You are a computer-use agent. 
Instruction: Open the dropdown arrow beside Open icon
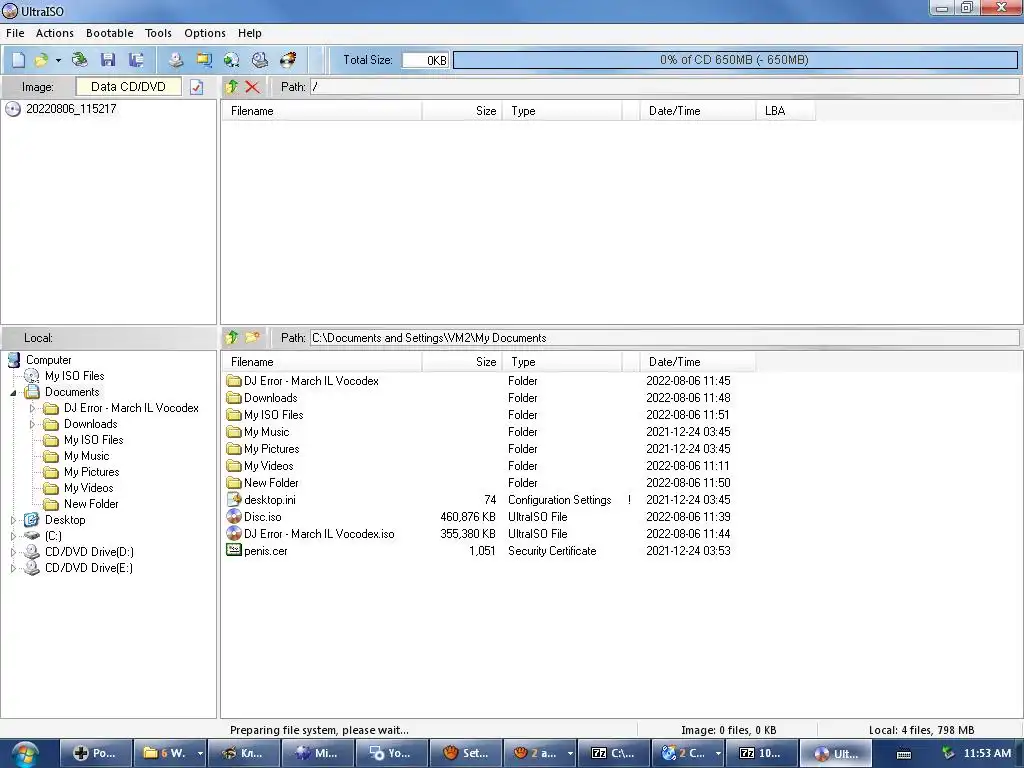pos(58,60)
